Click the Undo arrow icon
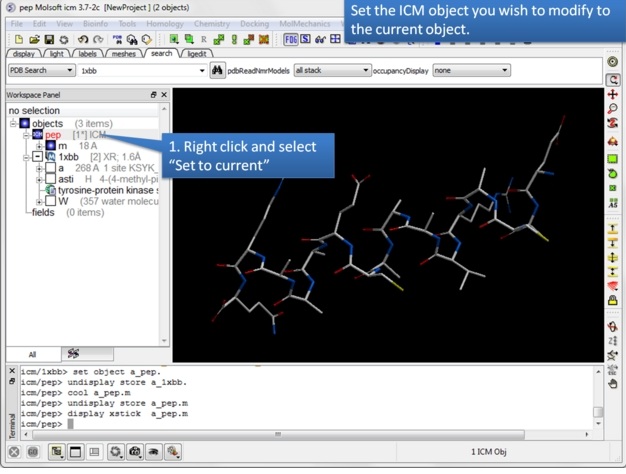The width and height of the screenshot is (626, 474). click(x=83, y=40)
